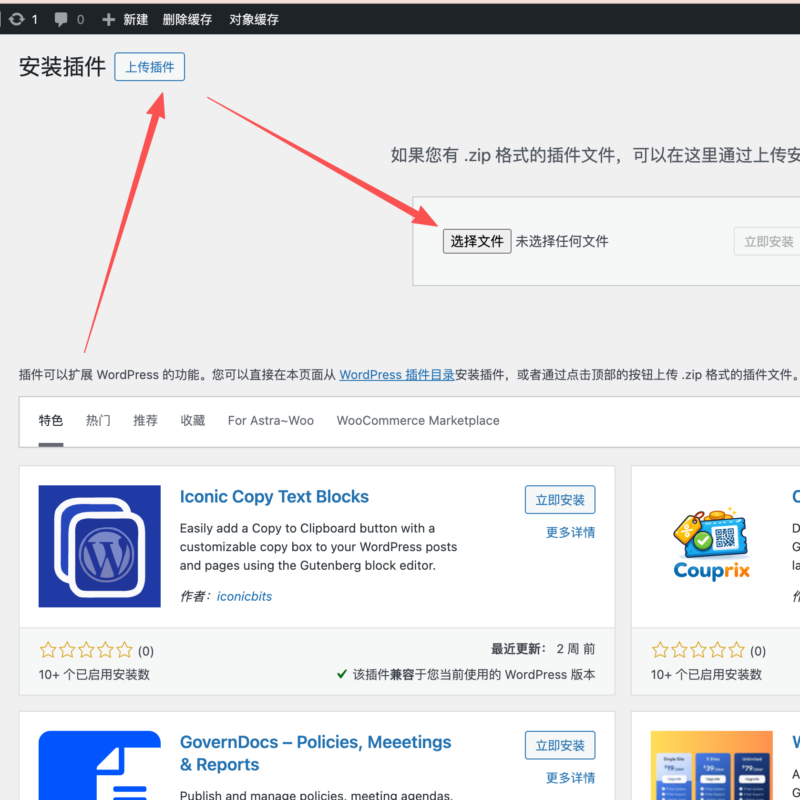Click the star rating of Iconic Copy Text Blocks
This screenshot has height=800, width=800.
tap(86, 650)
